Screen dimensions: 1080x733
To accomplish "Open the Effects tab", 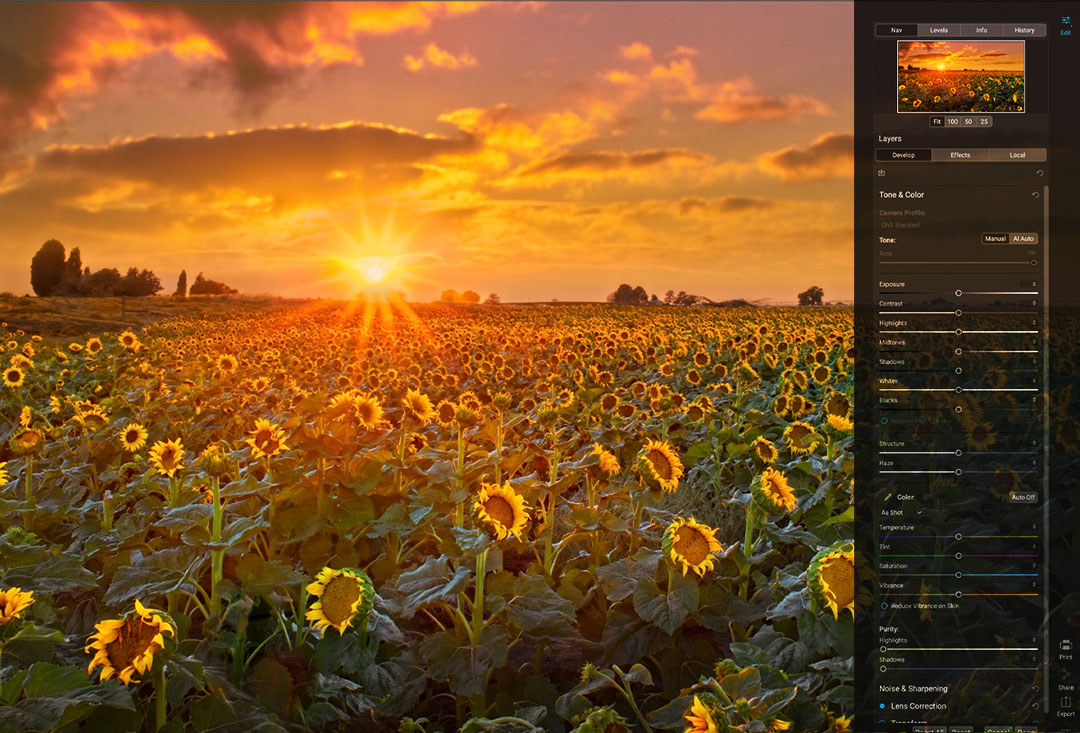I will [x=960, y=155].
